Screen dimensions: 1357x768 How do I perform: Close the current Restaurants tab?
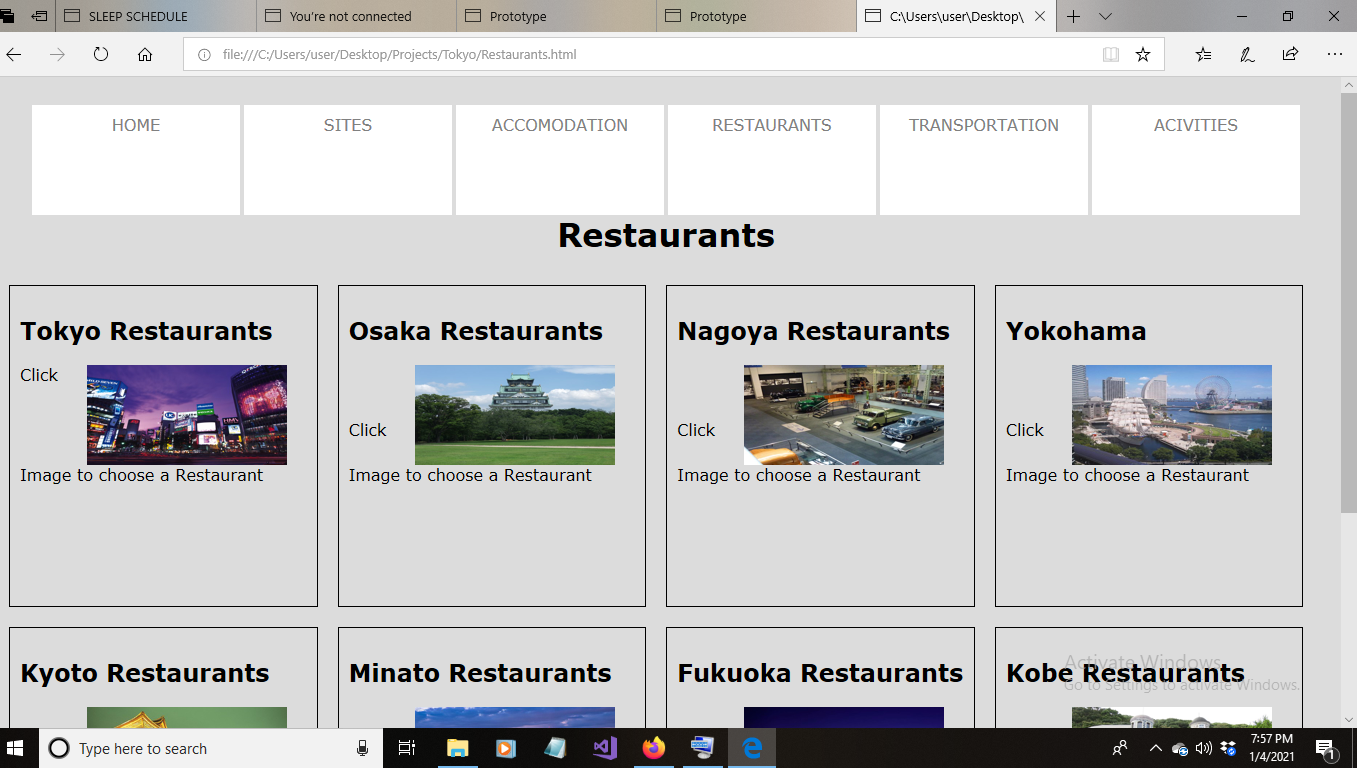[x=1040, y=16]
